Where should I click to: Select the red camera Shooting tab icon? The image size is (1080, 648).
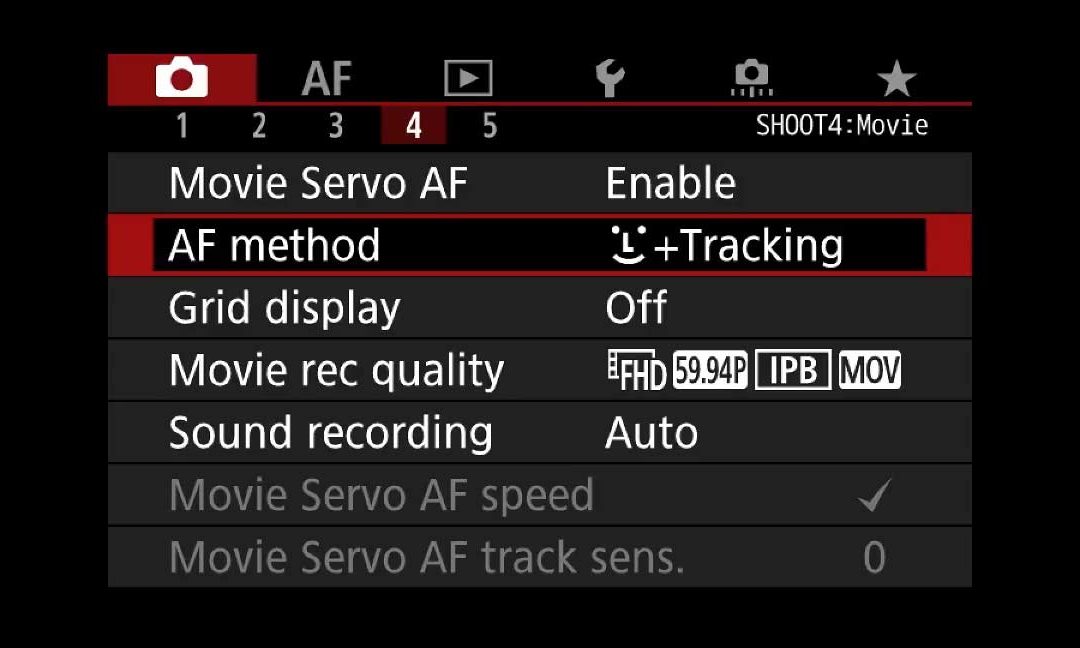tap(181, 79)
